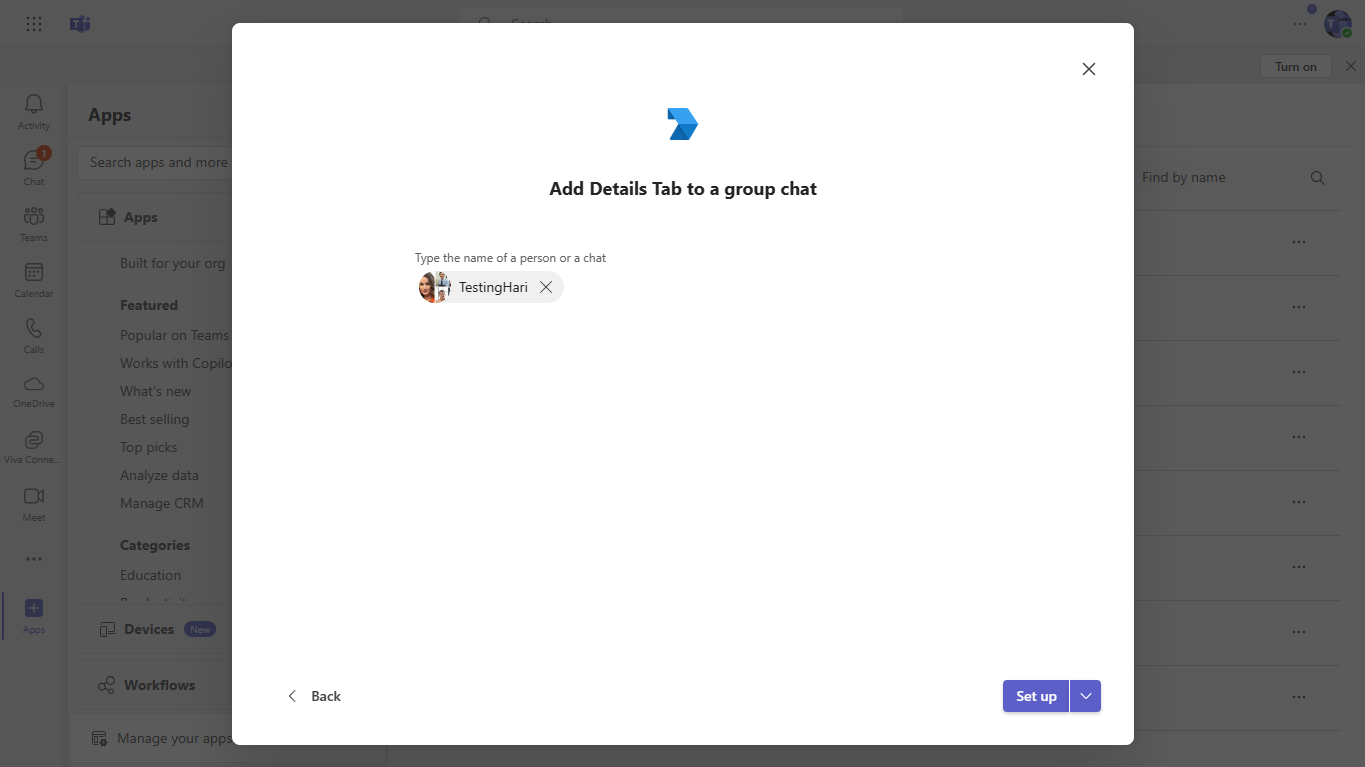Open the Set up dropdown arrow

pos(1086,696)
